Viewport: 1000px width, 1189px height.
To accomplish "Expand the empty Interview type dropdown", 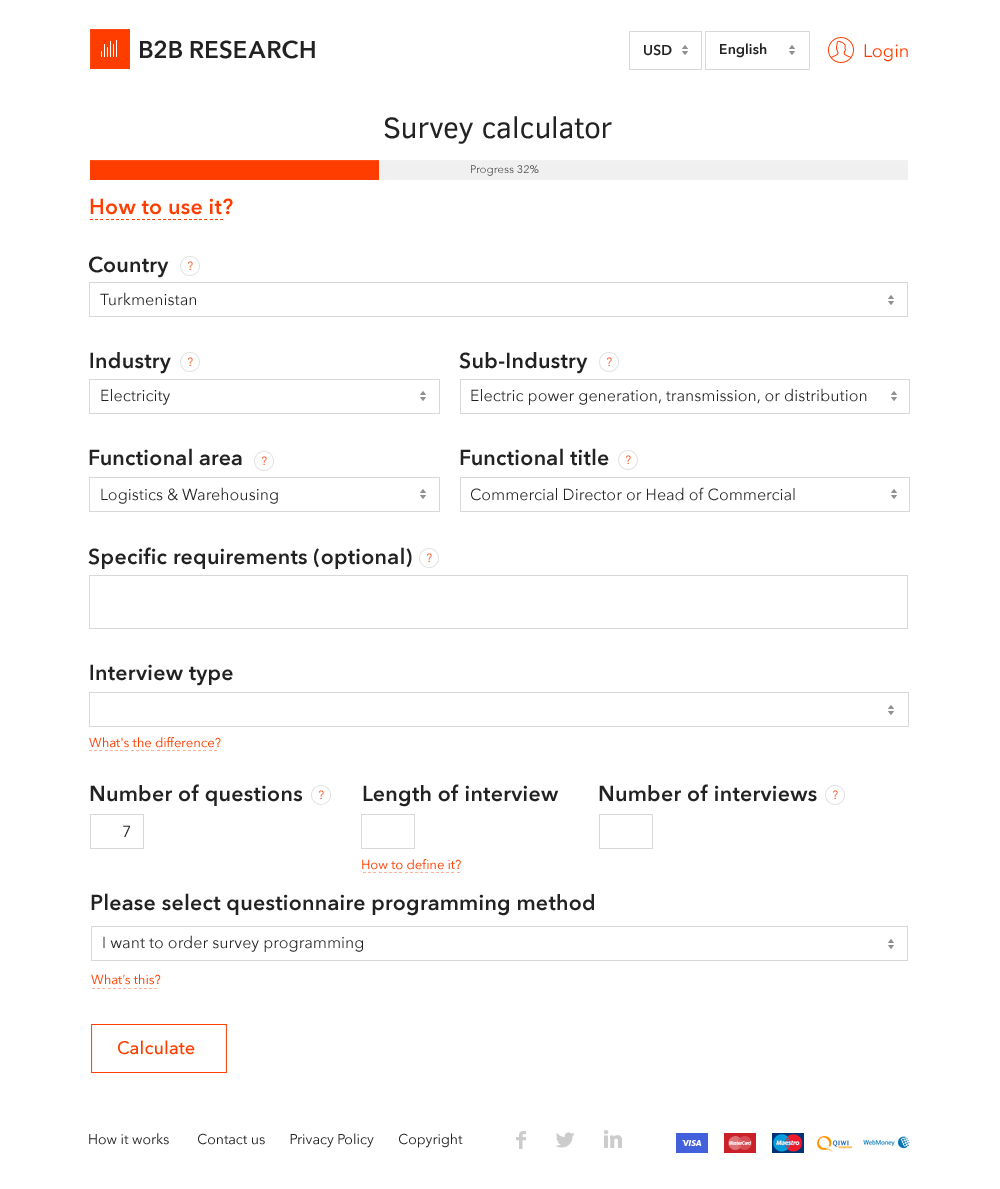I will (498, 710).
